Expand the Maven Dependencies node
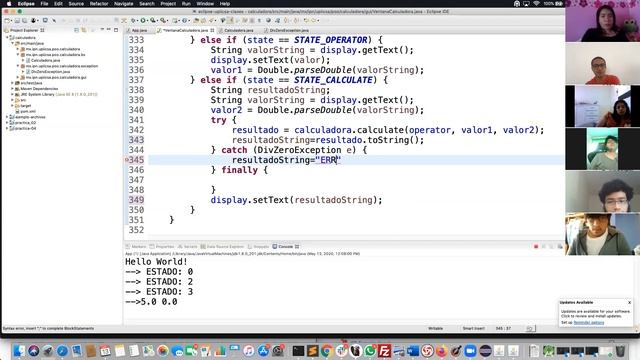Image resolution: width=640 pixels, height=360 pixels. pyautogui.click(x=12, y=89)
